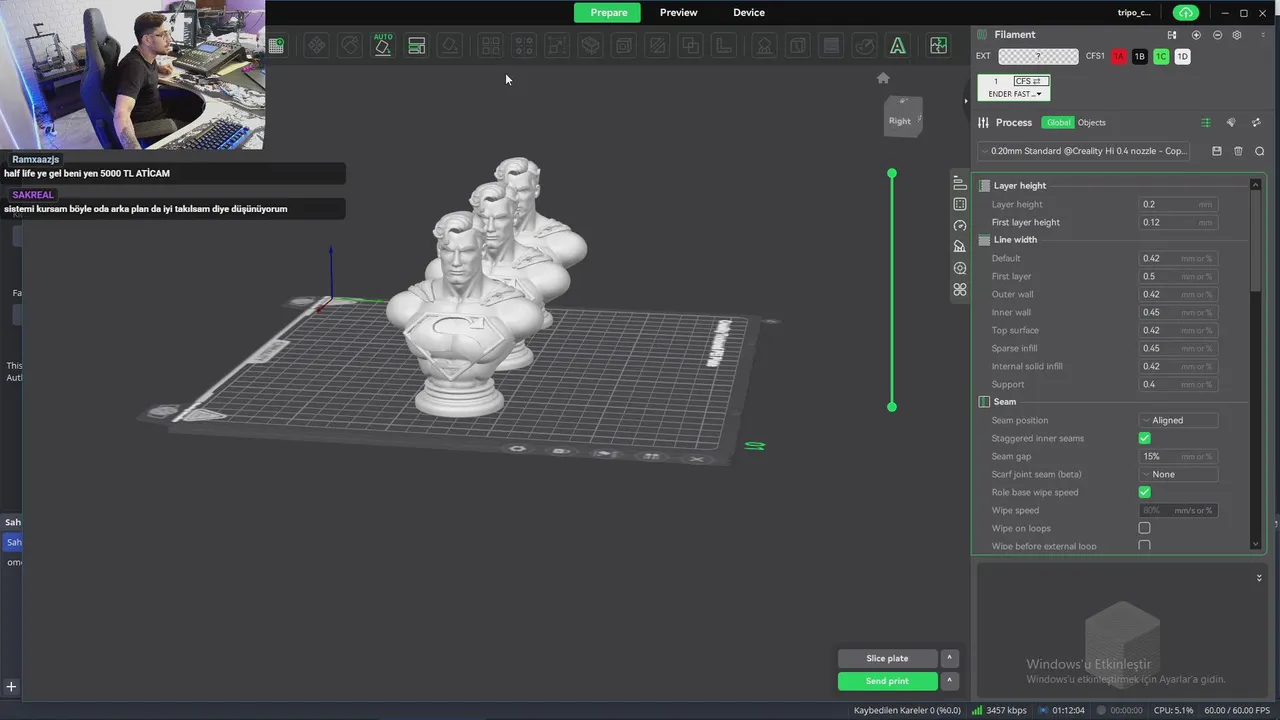
Task: Click the Send print button
Action: [x=887, y=681]
